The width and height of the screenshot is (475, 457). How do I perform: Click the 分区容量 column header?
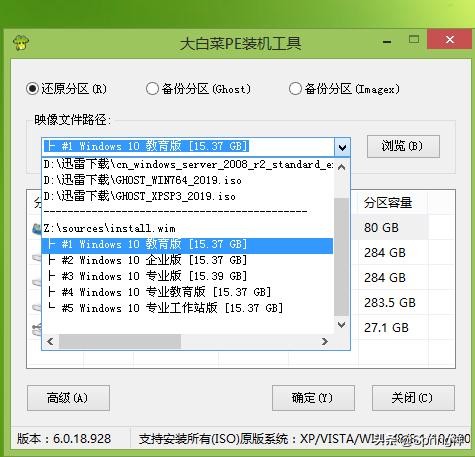[x=393, y=202]
